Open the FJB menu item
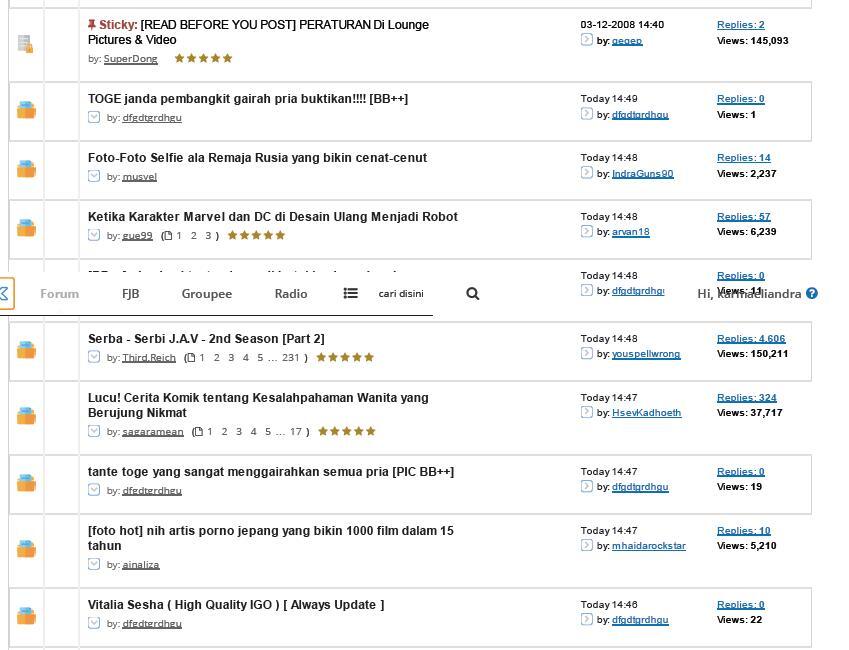 tap(130, 294)
